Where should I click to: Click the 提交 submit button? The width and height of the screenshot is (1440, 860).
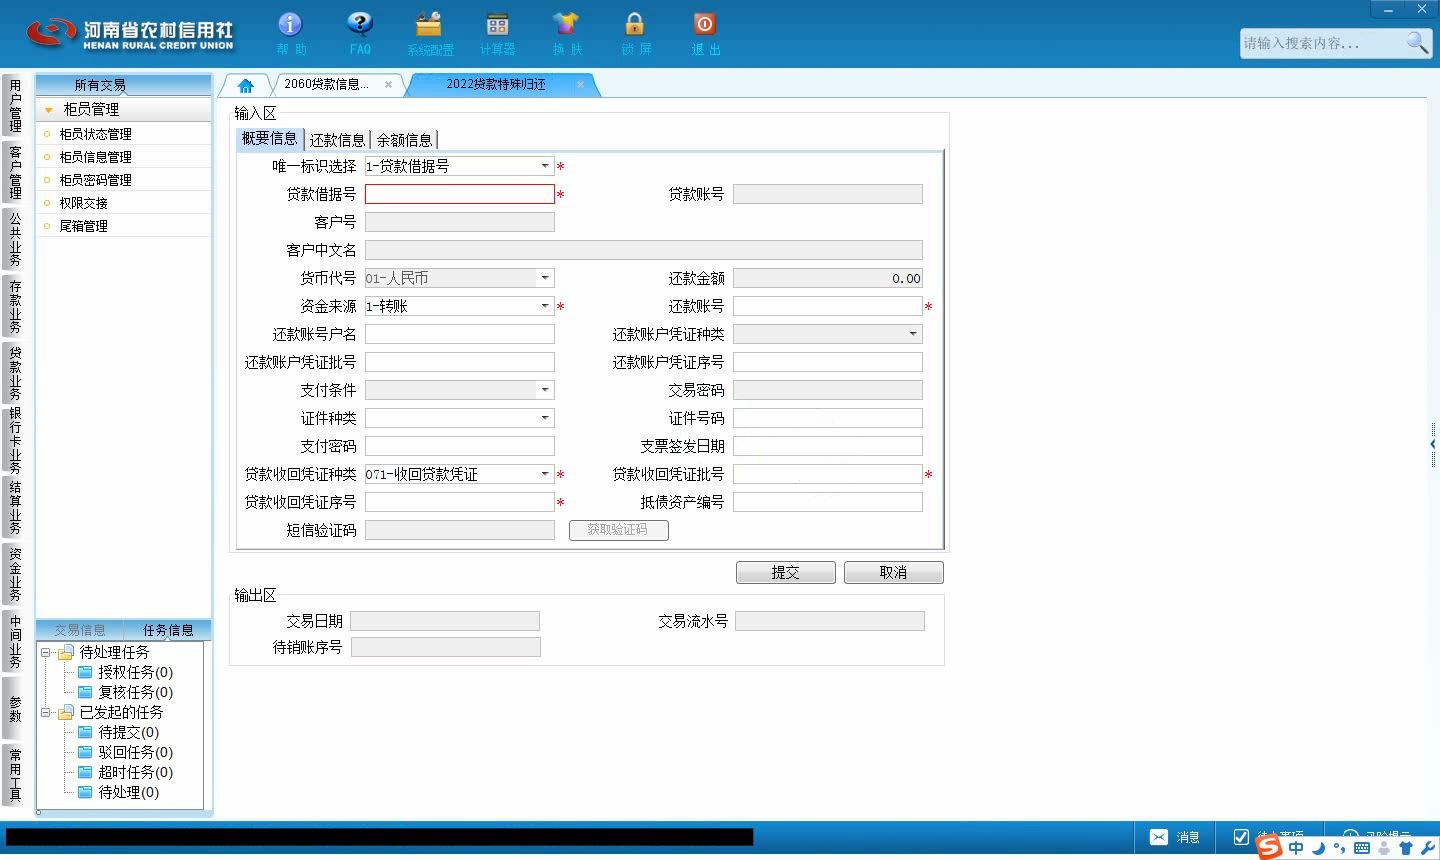pos(785,572)
